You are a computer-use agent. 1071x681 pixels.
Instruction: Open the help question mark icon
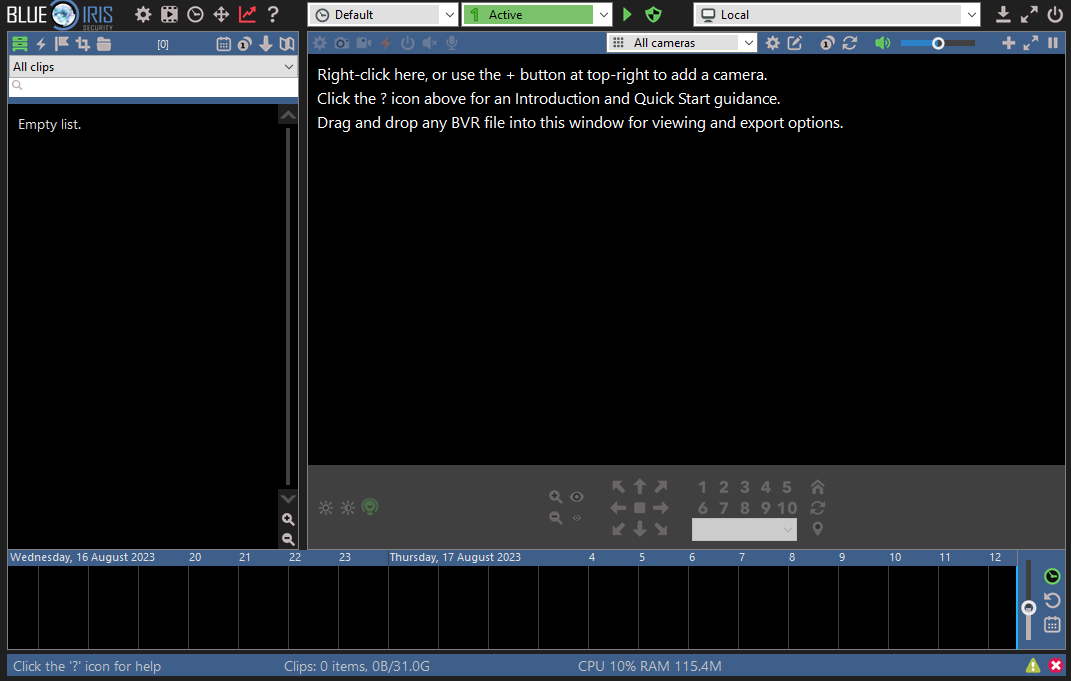(x=273, y=14)
